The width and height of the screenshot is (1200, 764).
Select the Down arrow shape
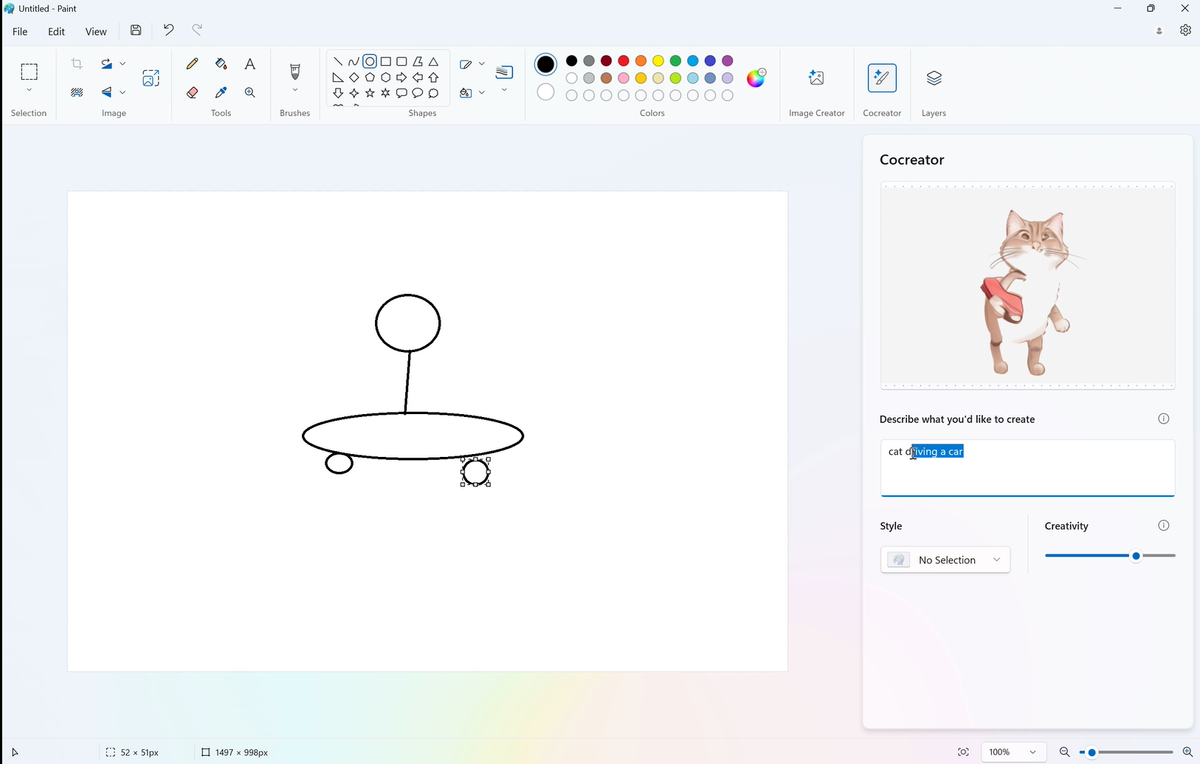coord(338,93)
